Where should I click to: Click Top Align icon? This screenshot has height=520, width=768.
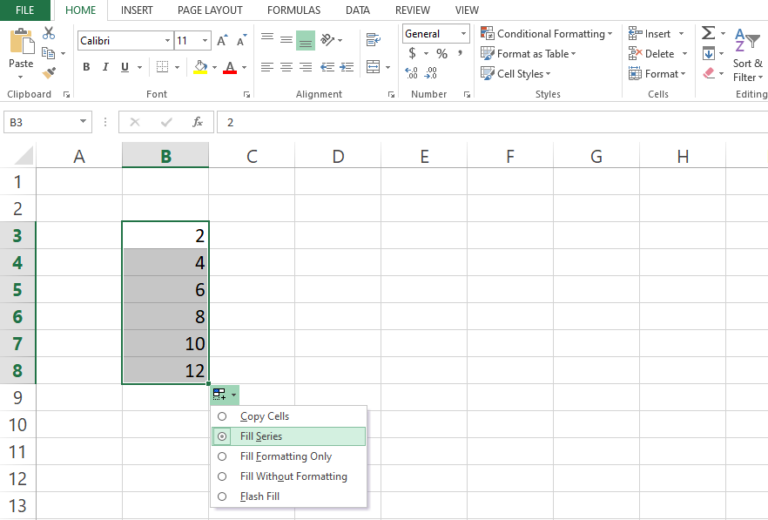[267, 38]
